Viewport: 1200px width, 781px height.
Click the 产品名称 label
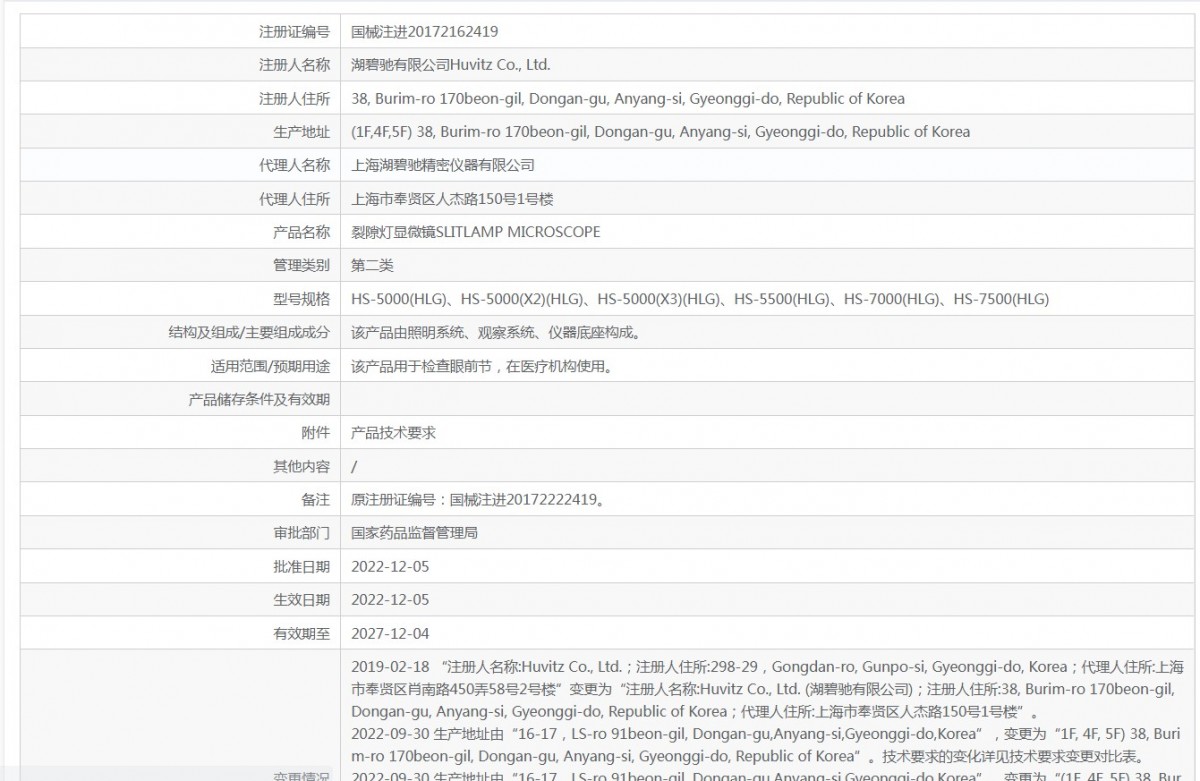click(301, 232)
